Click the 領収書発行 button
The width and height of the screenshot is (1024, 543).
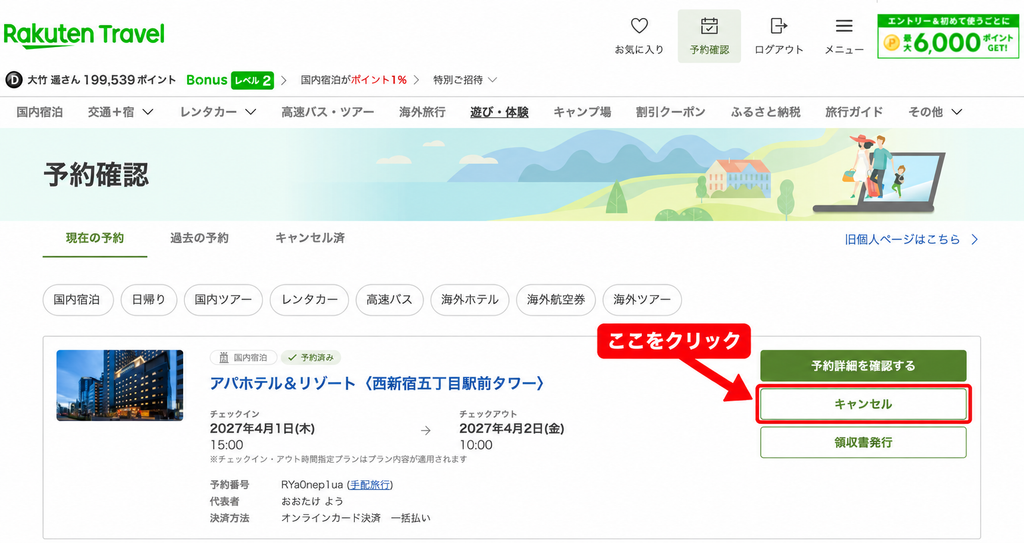(x=863, y=442)
